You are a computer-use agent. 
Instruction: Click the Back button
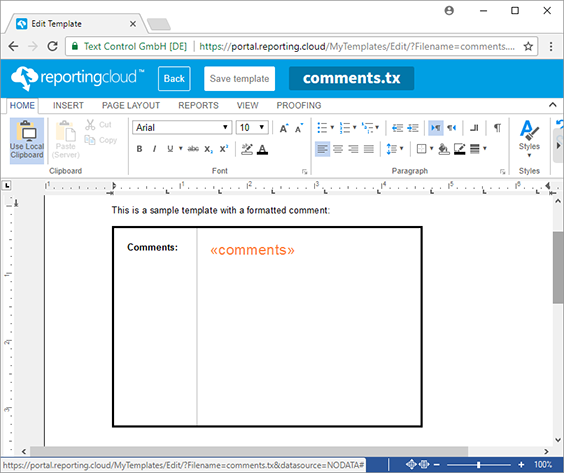174,78
